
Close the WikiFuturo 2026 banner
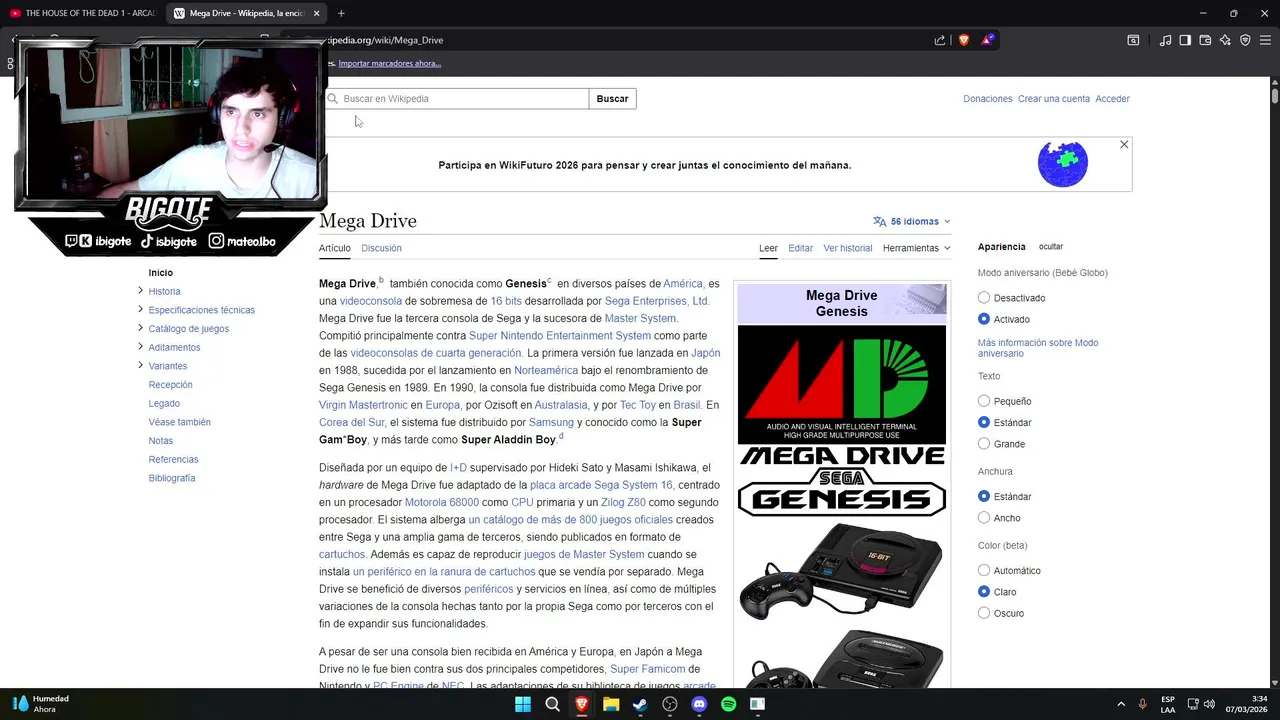(1124, 145)
